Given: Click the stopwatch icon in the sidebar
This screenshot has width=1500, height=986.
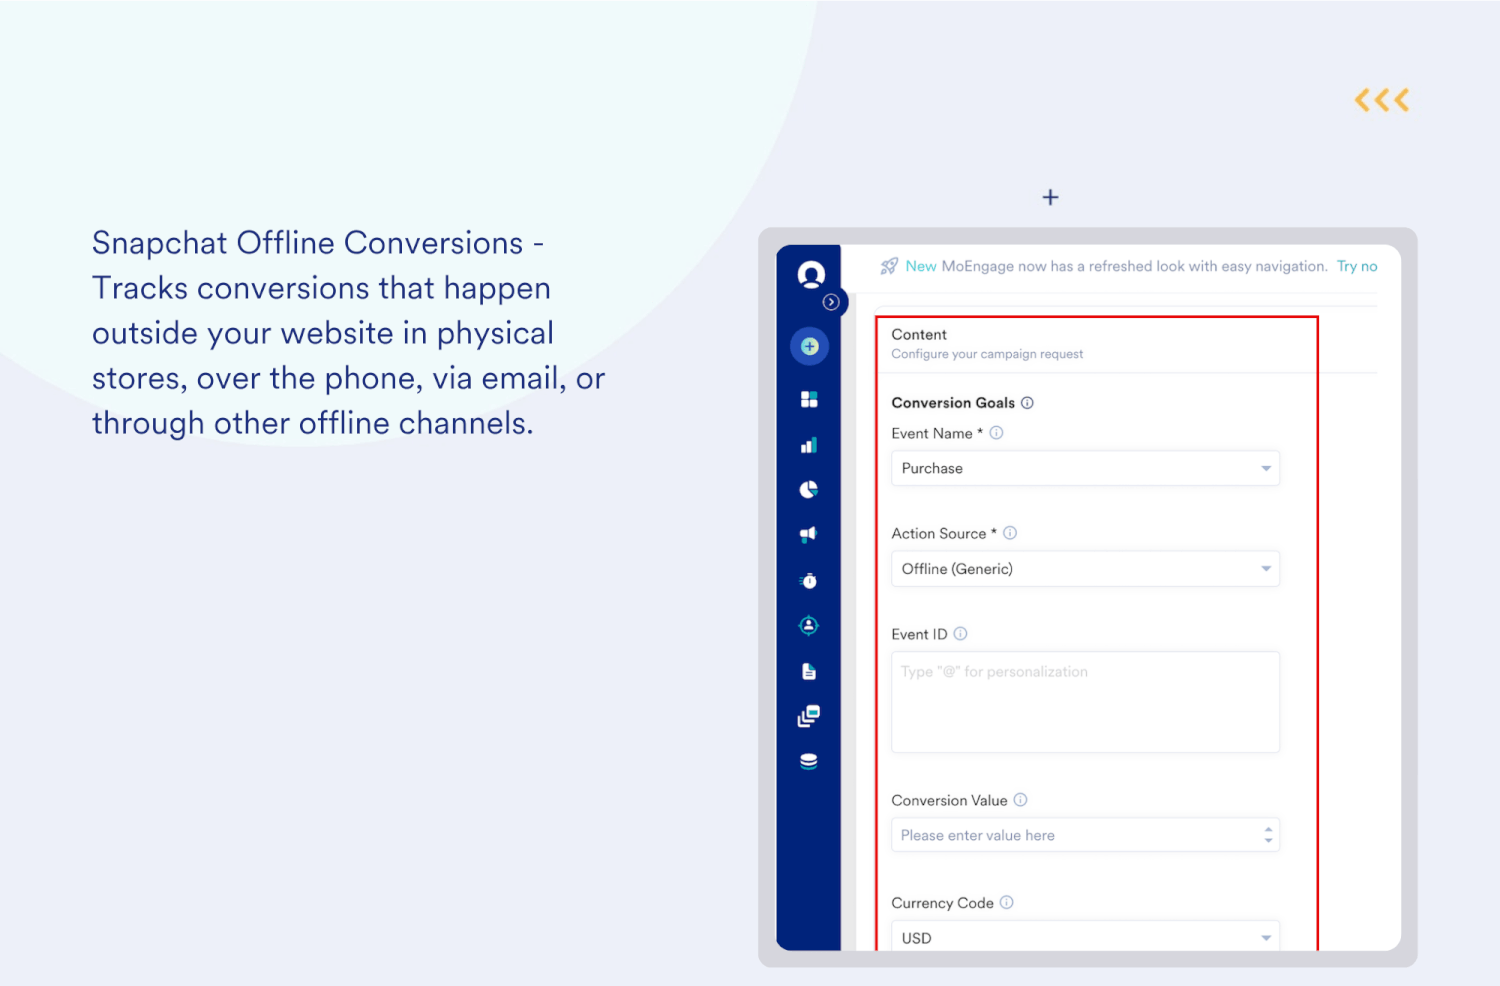Looking at the screenshot, I should pyautogui.click(x=809, y=580).
